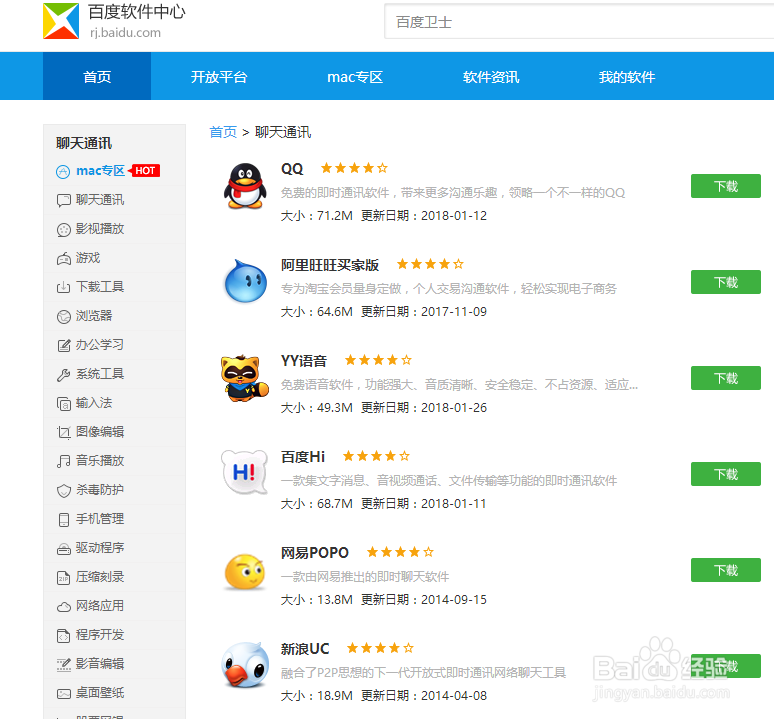
Task: Click the QQ description text
Action: pyautogui.click(x=453, y=192)
